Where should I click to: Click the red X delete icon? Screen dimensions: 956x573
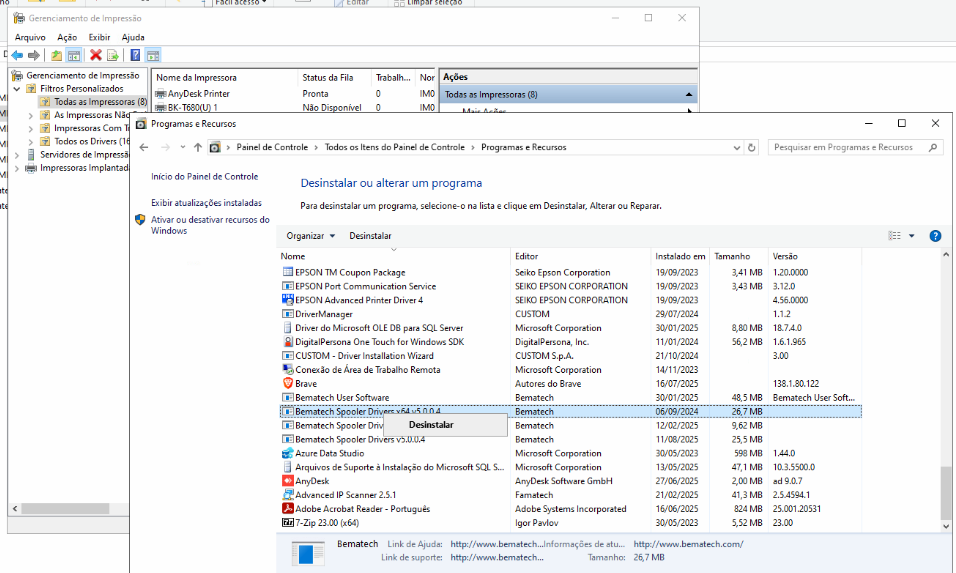pos(96,55)
